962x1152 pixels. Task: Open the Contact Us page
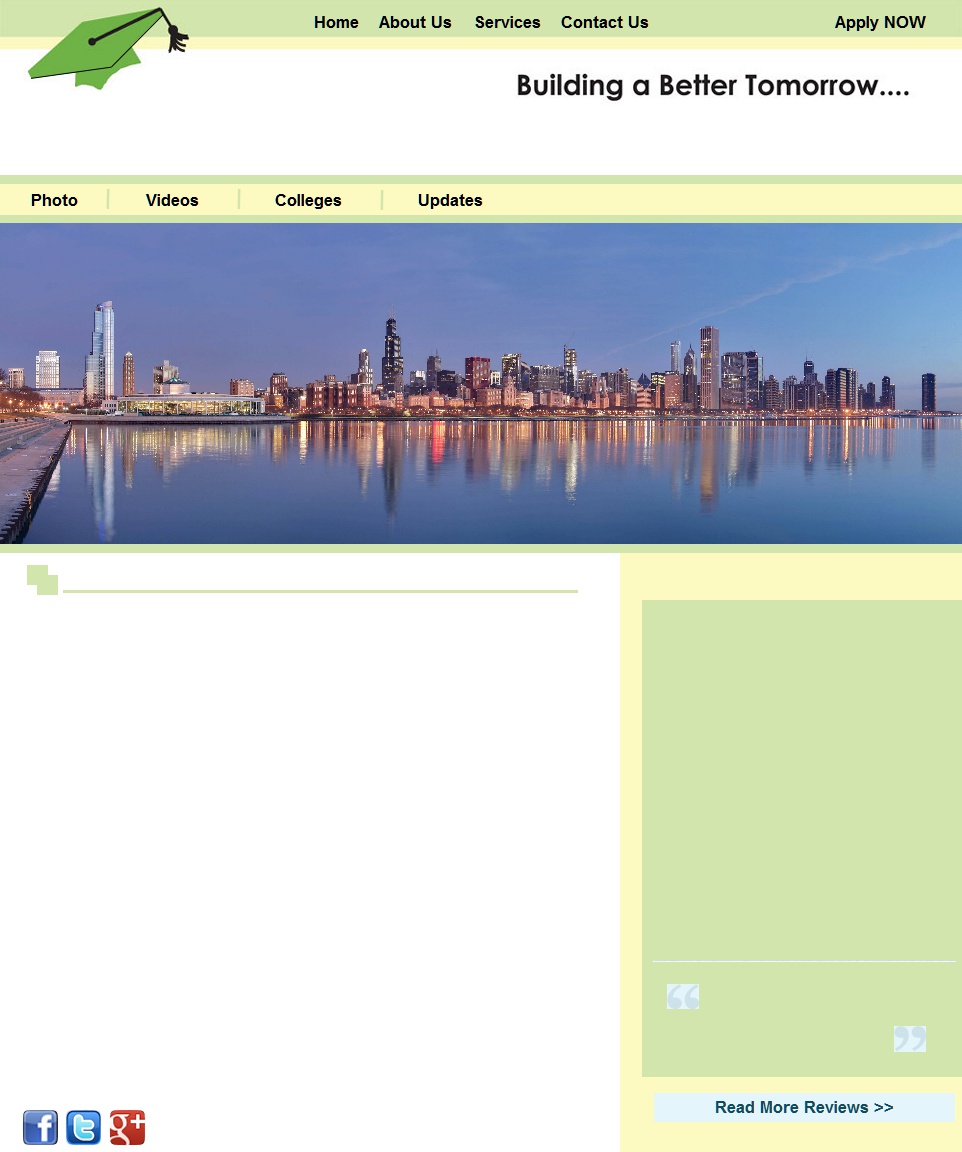coord(604,23)
